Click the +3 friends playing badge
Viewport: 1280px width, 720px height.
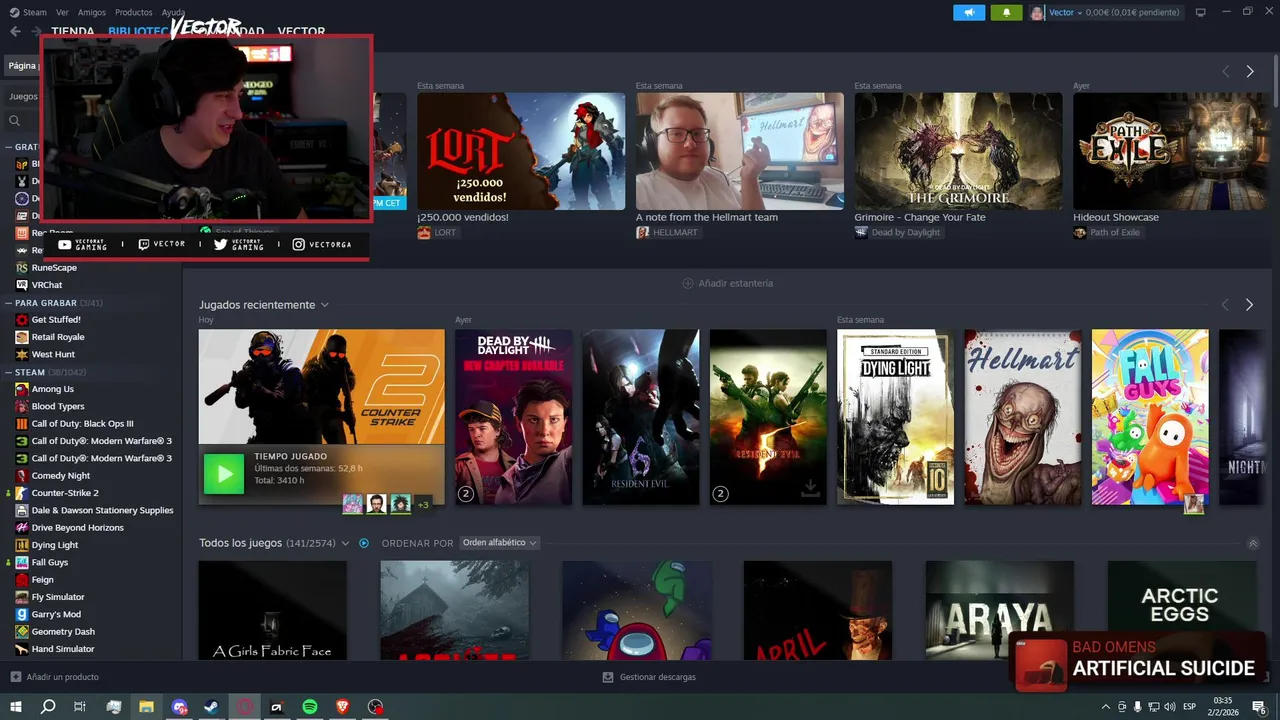click(423, 504)
